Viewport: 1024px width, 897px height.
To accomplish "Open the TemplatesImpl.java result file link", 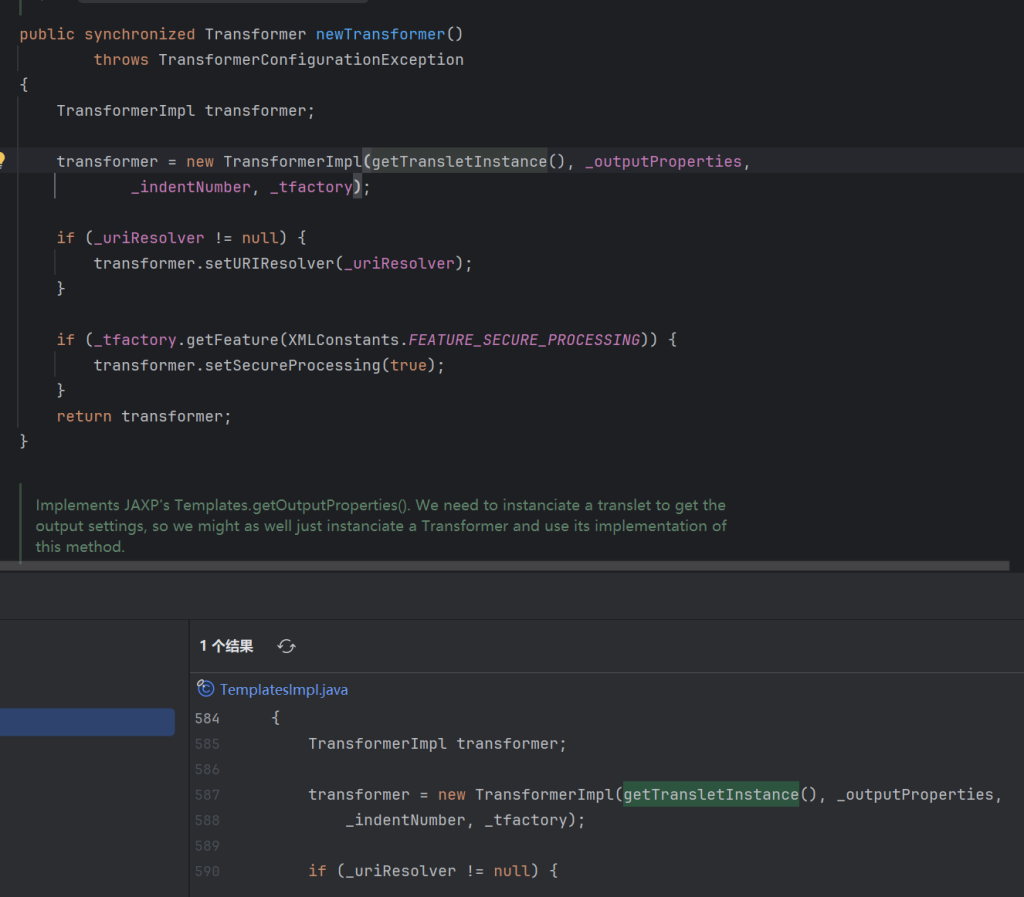I will [283, 689].
